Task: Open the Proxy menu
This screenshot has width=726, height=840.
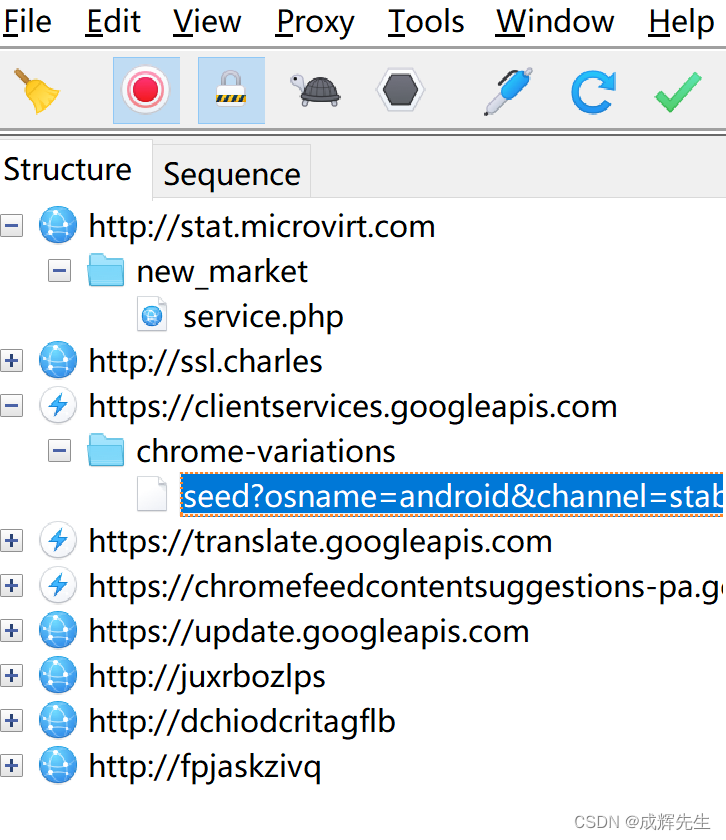Action: (315, 23)
